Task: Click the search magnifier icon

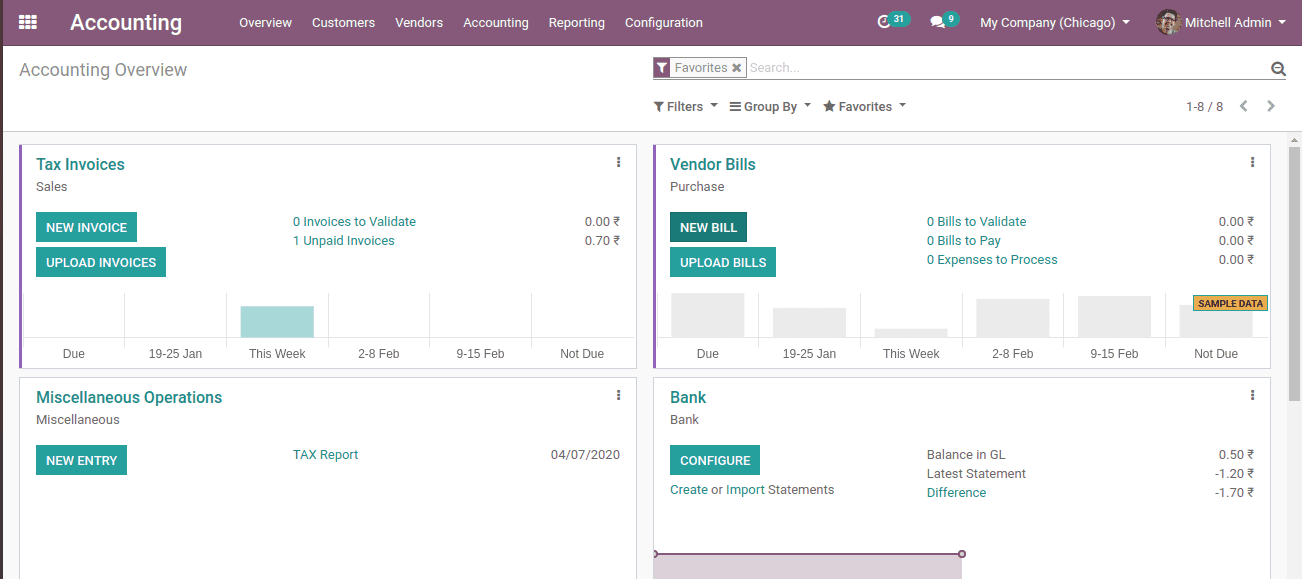Action: [1278, 68]
